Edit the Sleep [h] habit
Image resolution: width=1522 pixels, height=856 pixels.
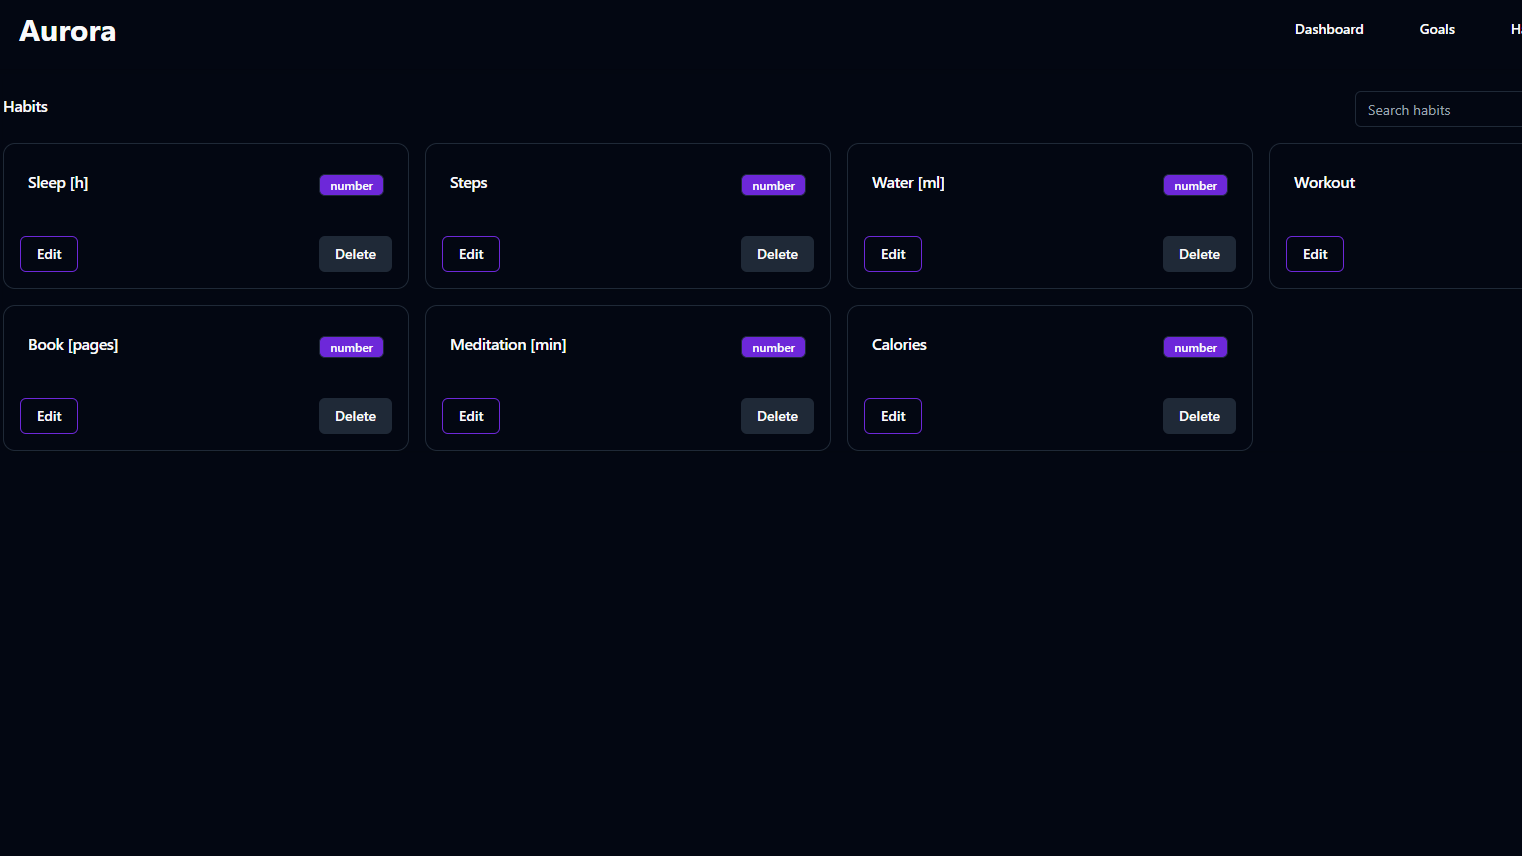click(48, 253)
